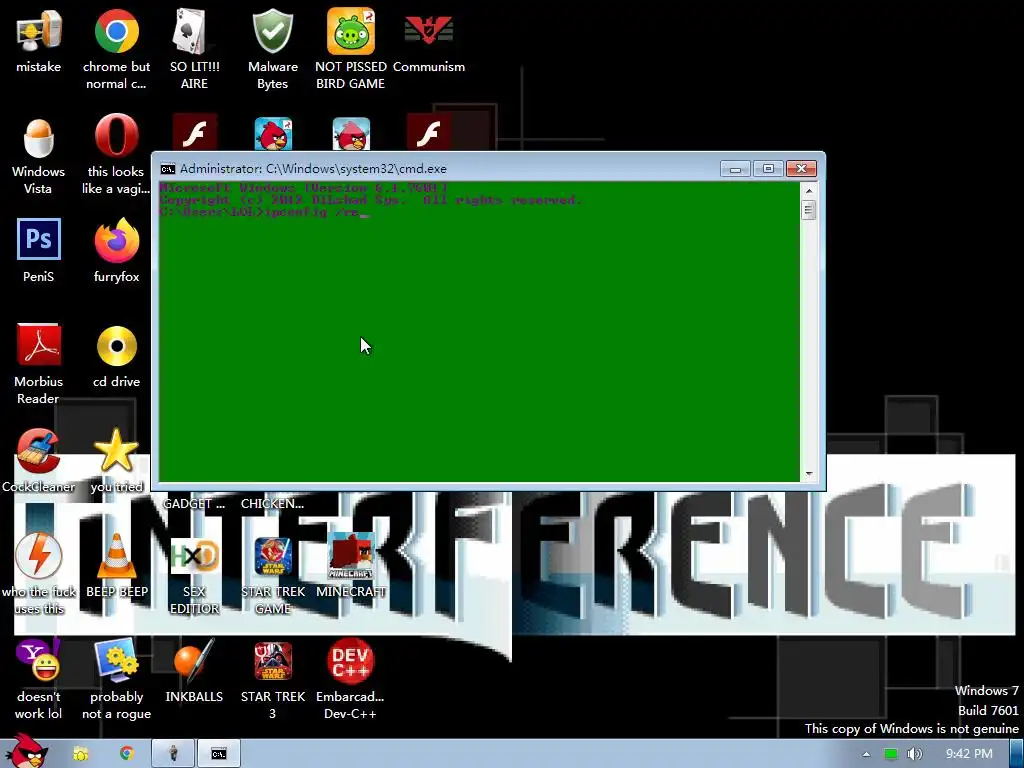Select the 'cd drive' disc icon
This screenshot has height=768, width=1024.
[116, 345]
